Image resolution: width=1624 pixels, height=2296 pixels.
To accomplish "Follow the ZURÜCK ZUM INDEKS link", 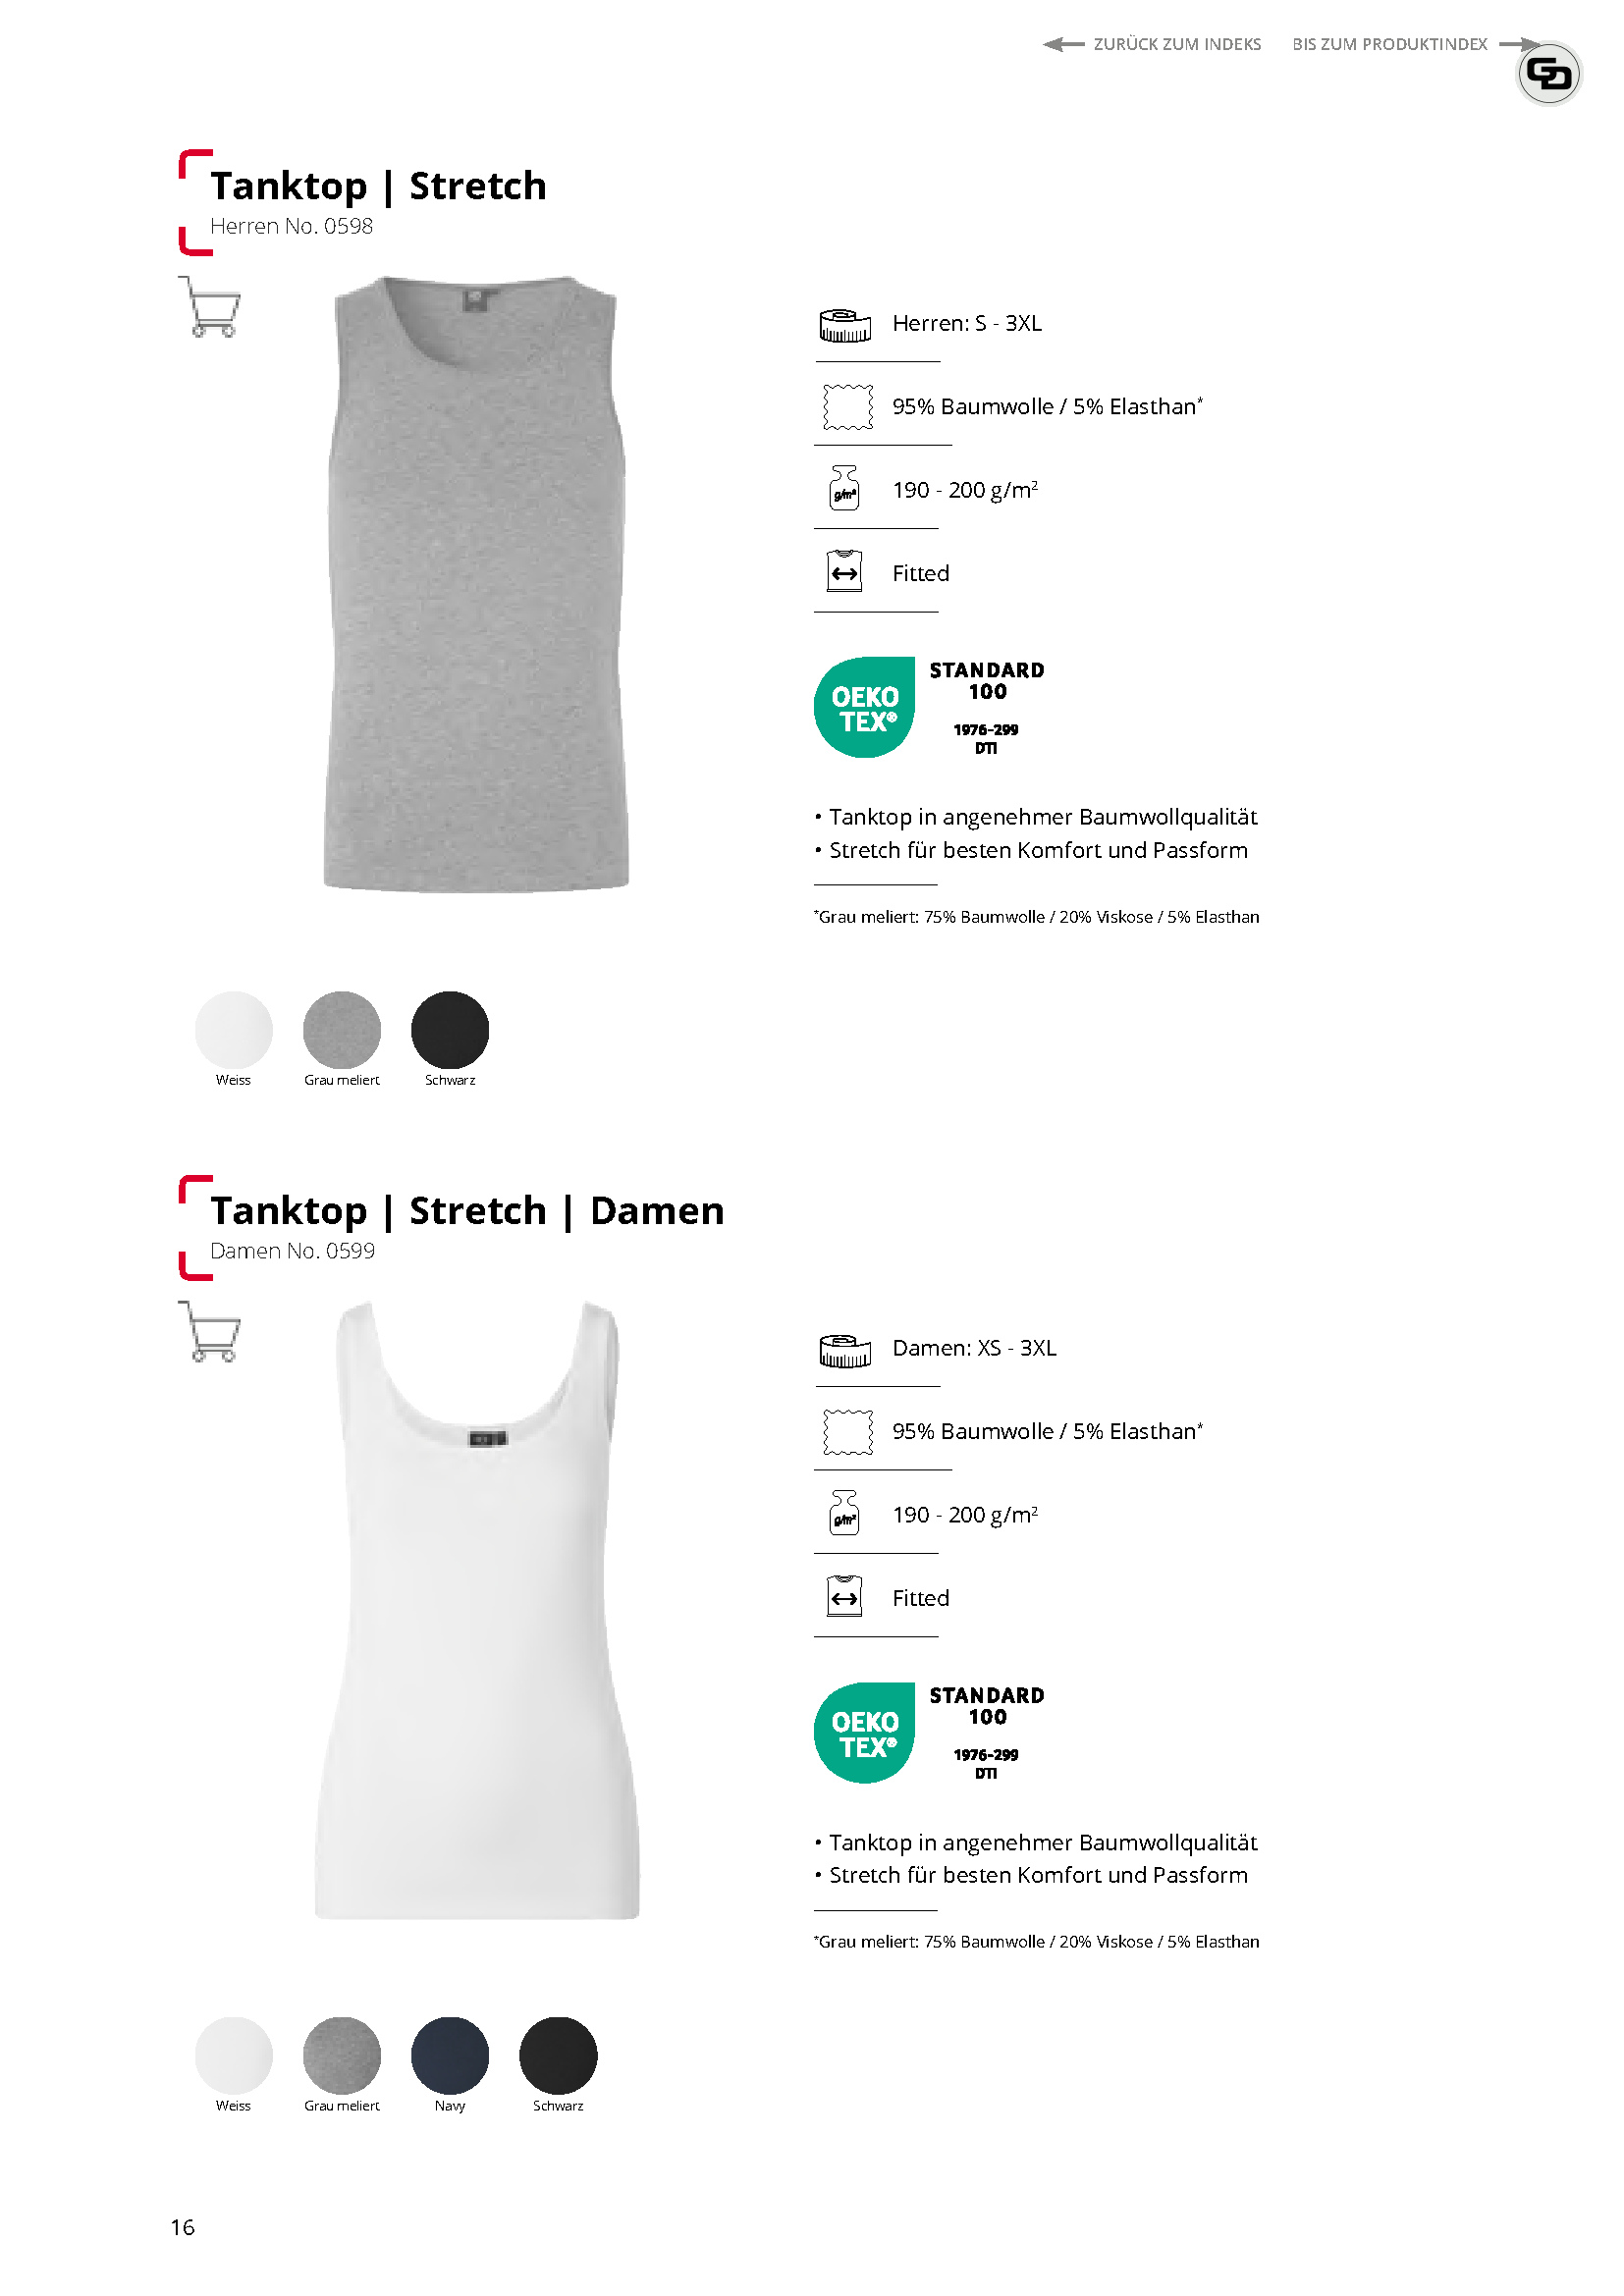I will click(1152, 44).
